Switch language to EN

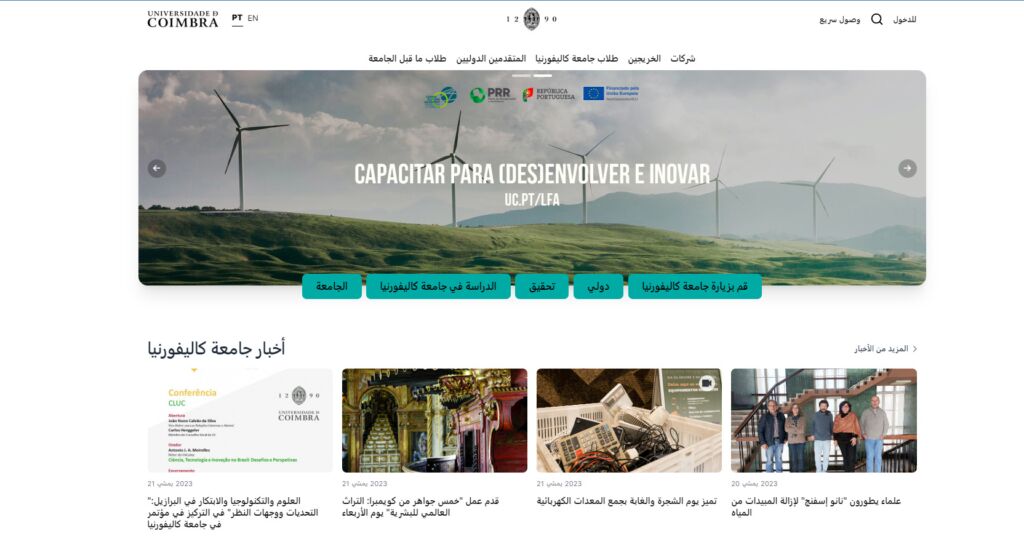[x=253, y=18]
